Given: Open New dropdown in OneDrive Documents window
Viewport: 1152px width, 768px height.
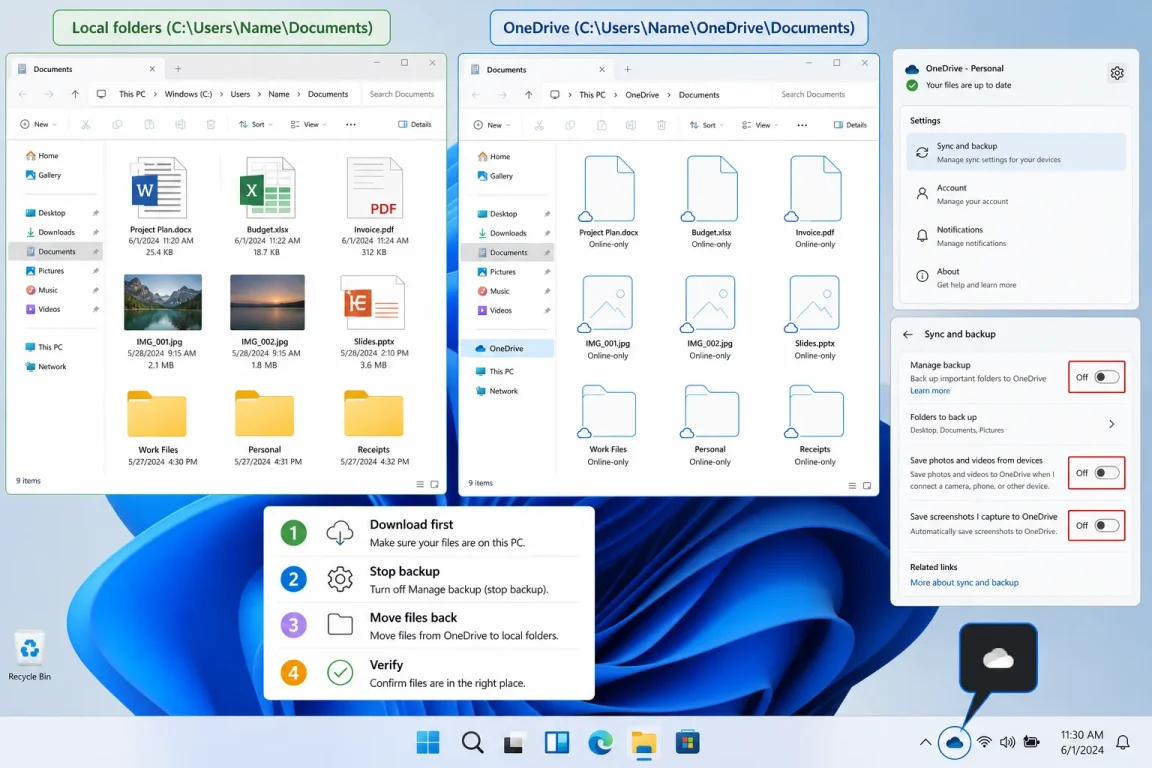Looking at the screenshot, I should click(x=492, y=125).
